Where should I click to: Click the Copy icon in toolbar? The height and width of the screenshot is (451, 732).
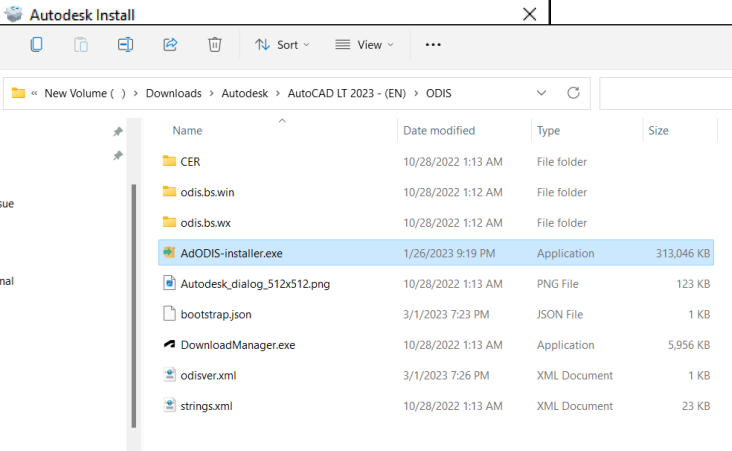click(x=36, y=44)
